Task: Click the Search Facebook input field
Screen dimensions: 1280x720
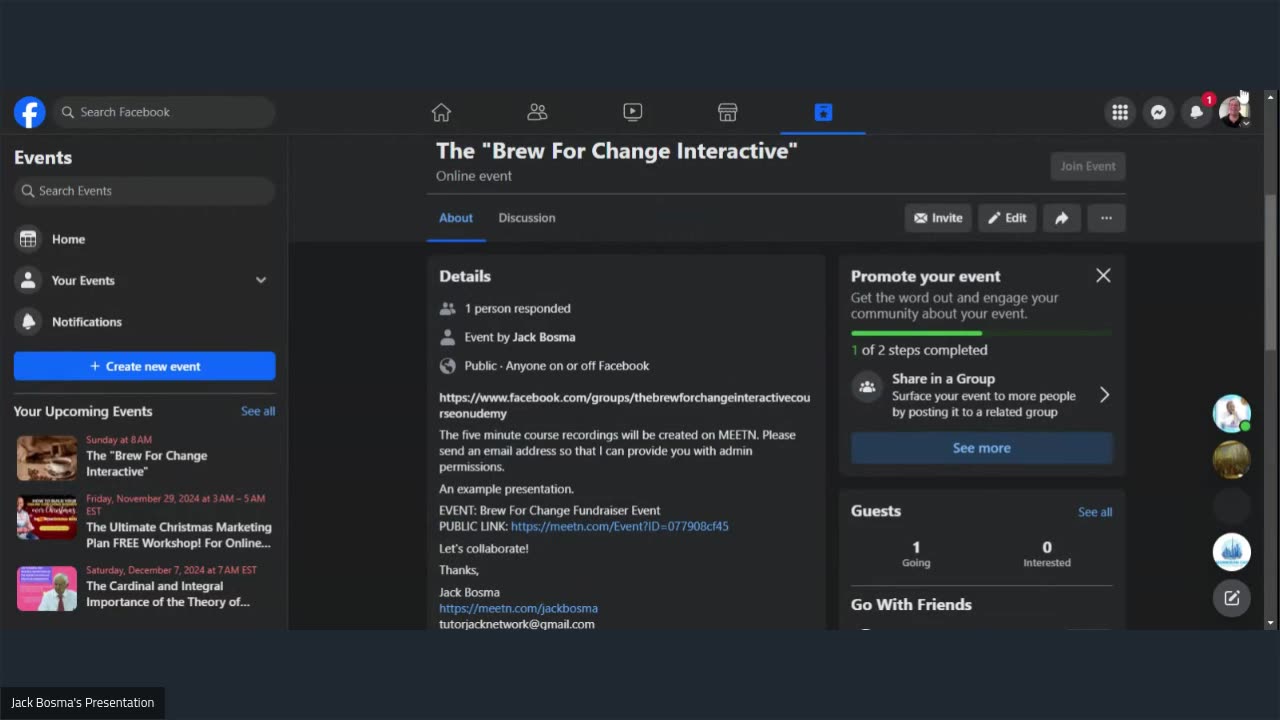Action: click(x=165, y=112)
